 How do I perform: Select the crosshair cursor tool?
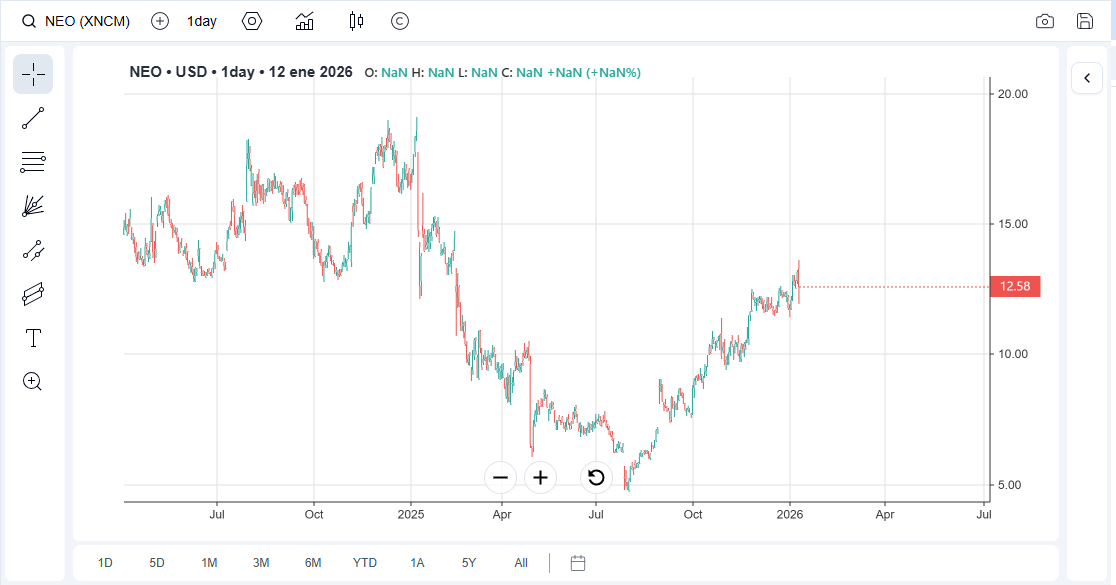point(33,74)
